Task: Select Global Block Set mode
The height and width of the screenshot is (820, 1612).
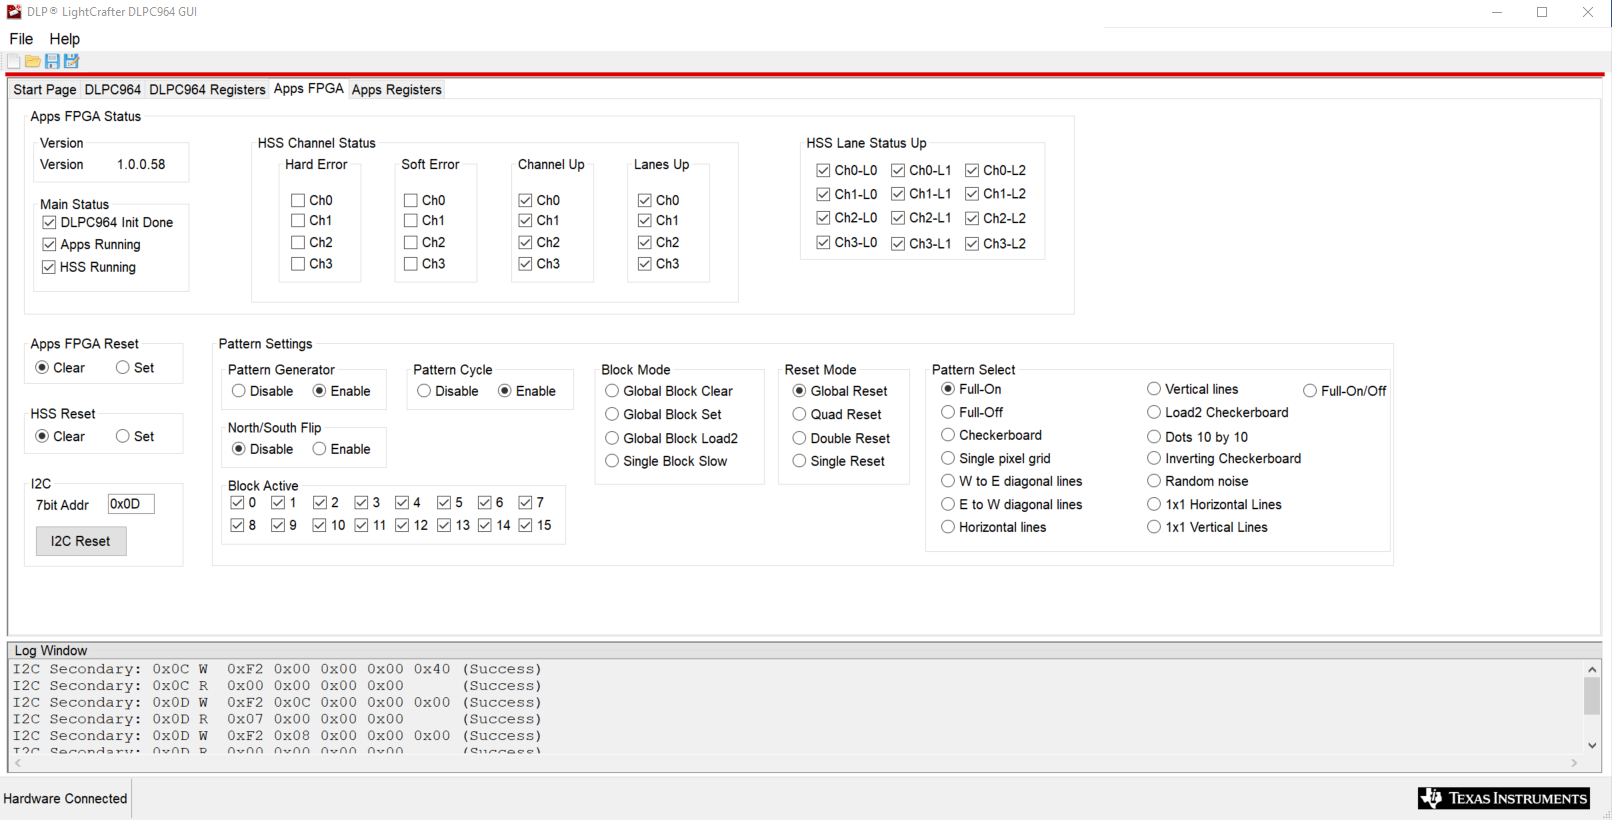Action: [612, 414]
